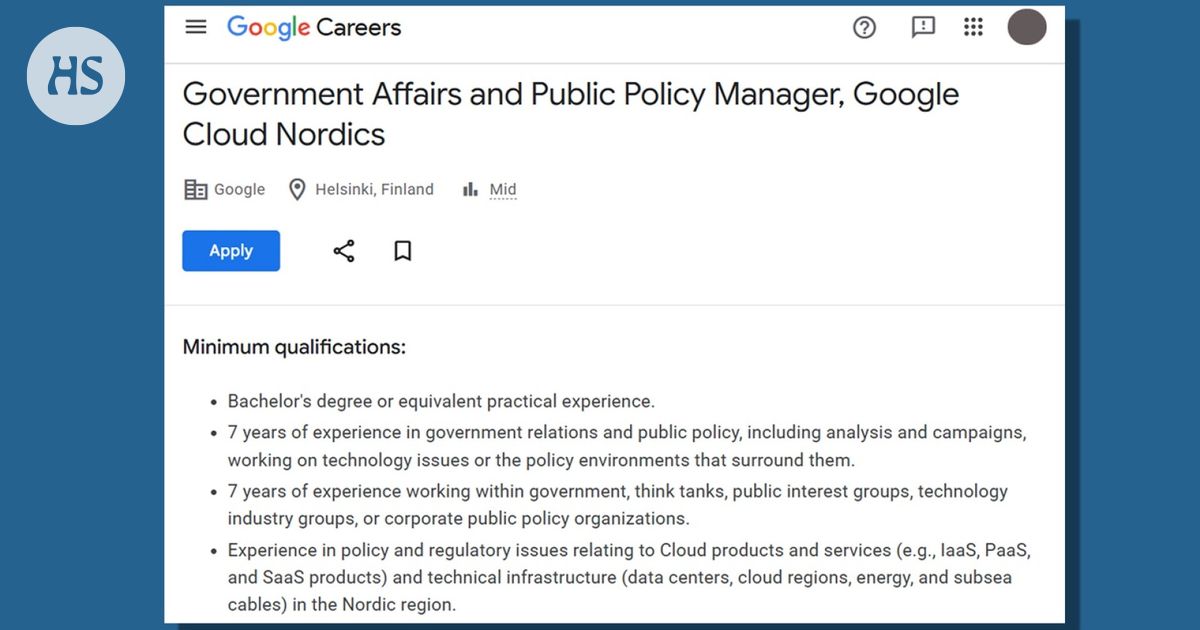
Task: Click the job title heading
Action: tap(571, 114)
